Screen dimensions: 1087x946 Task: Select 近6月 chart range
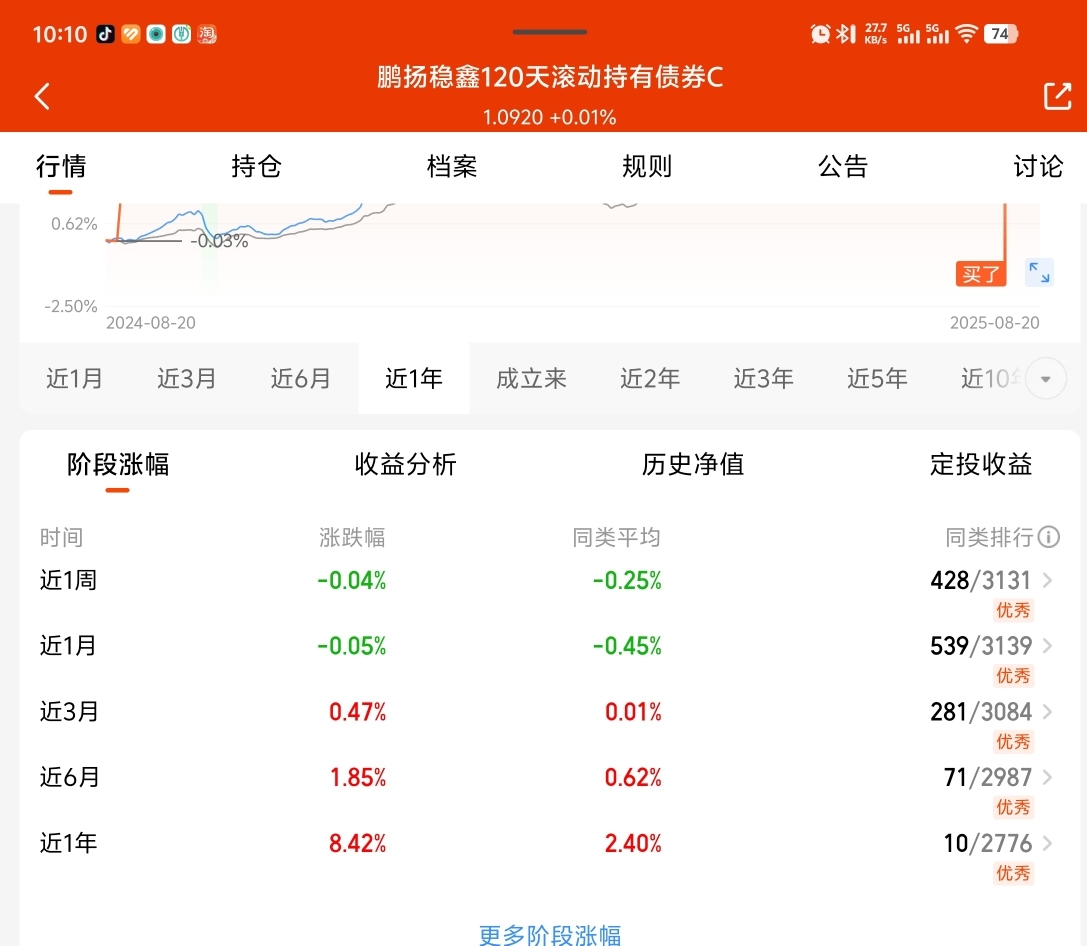coord(300,378)
